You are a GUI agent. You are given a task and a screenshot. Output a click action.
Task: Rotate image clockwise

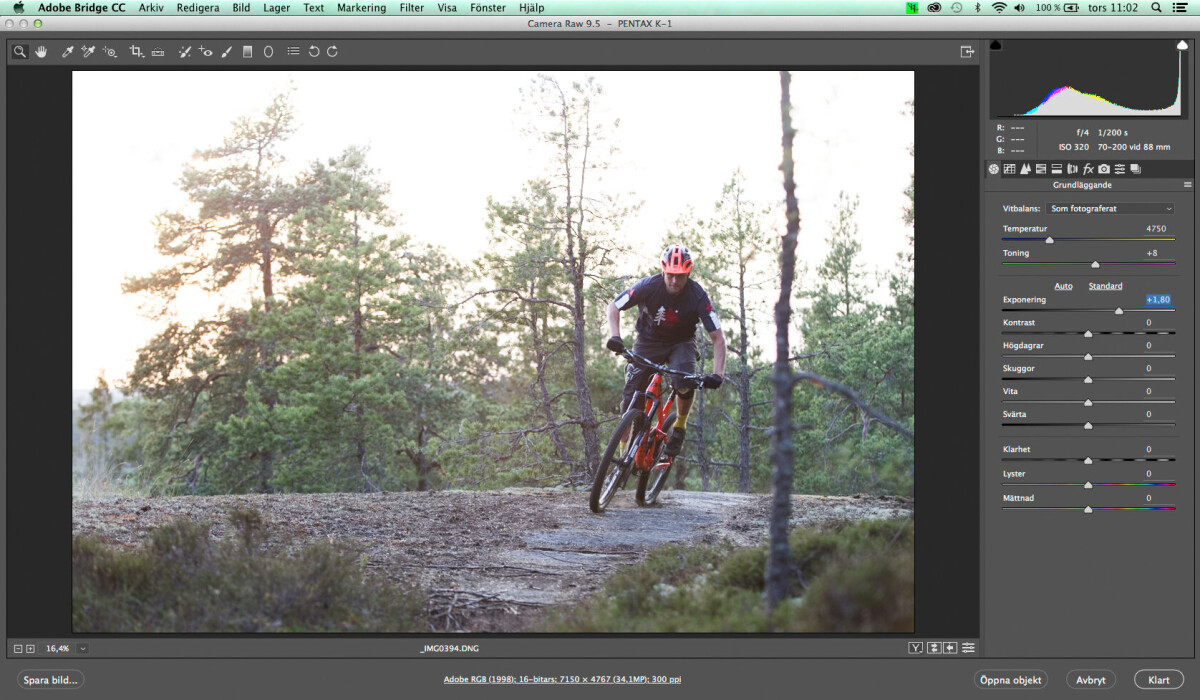[x=332, y=51]
